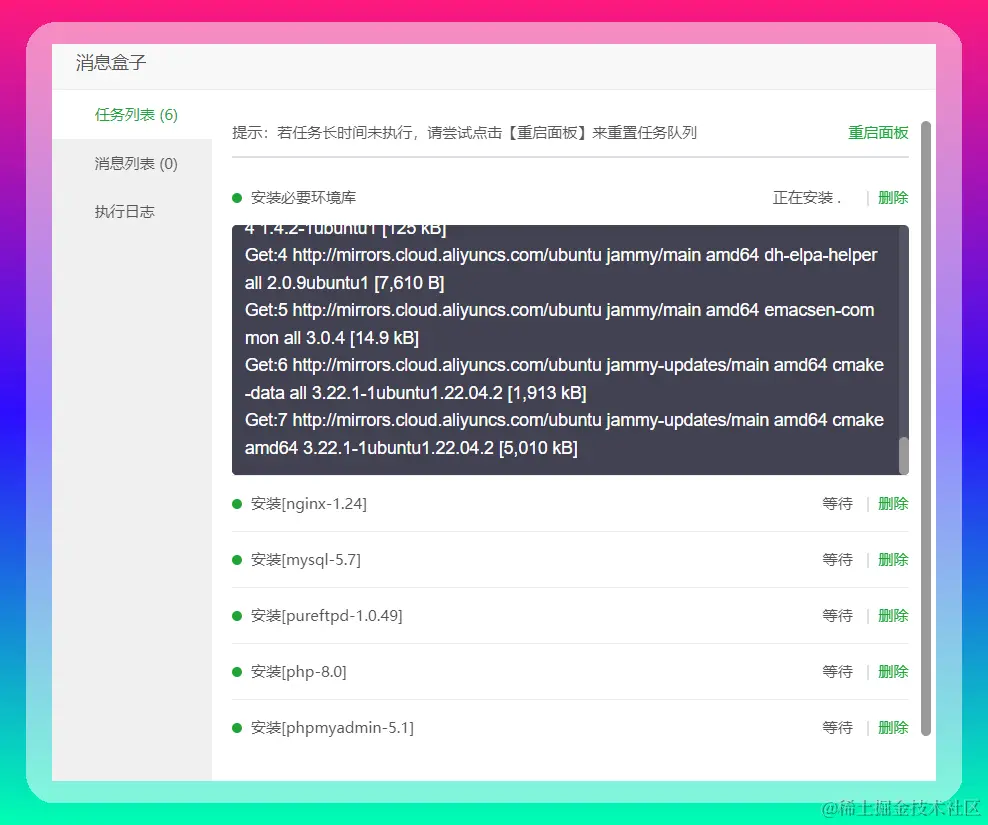
Task: Click the green status dot for phpmyadmin-5.1
Action: pyautogui.click(x=237, y=729)
